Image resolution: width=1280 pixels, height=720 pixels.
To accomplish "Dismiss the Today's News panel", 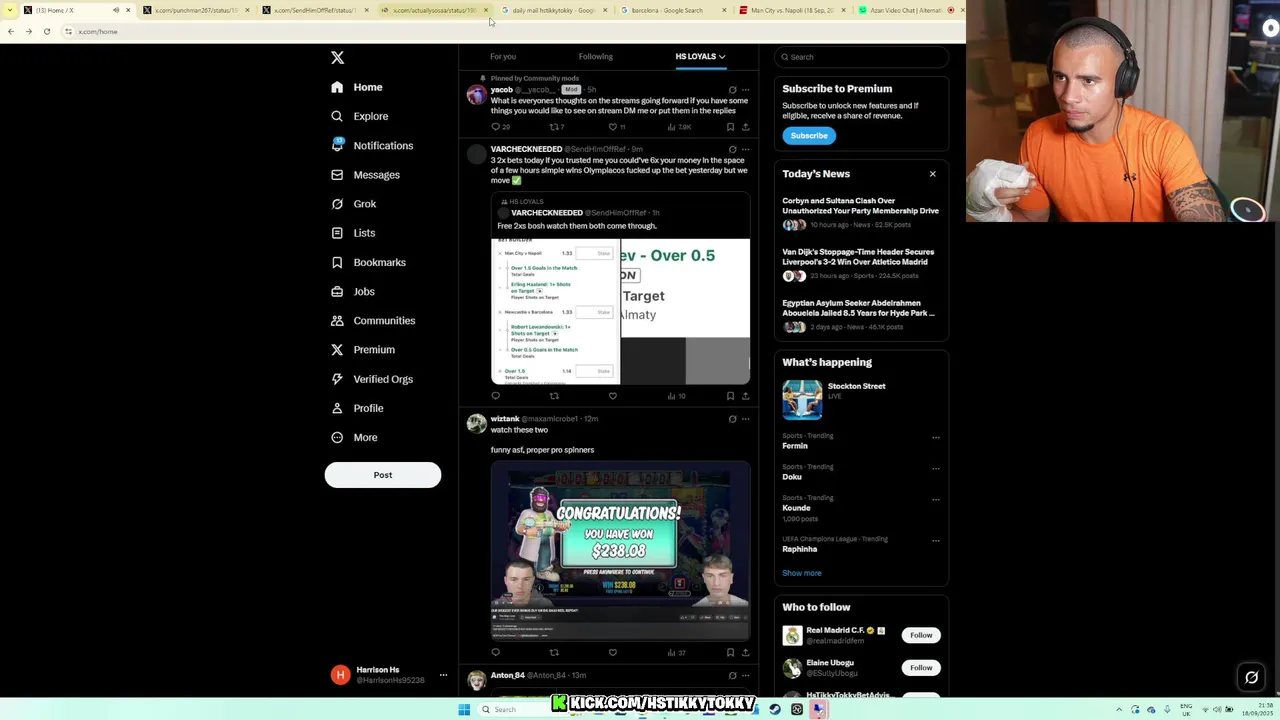I will pos(933,174).
